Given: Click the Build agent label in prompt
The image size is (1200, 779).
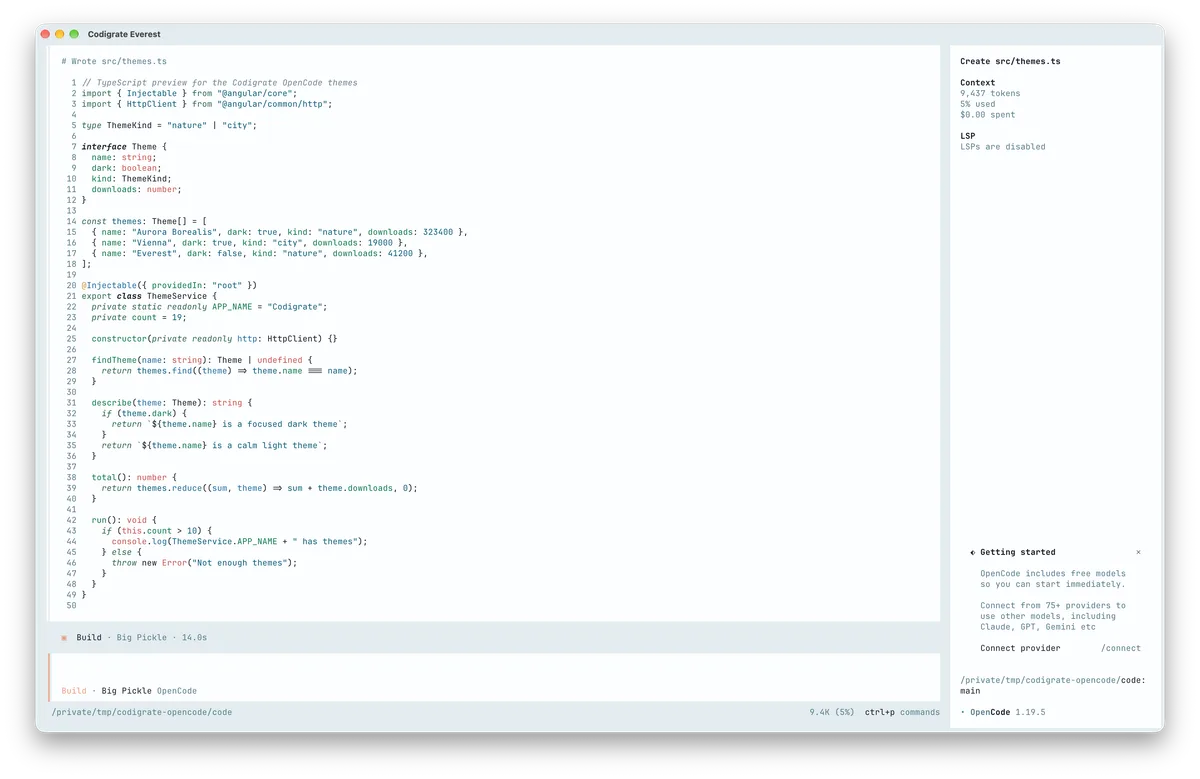Looking at the screenshot, I should [73, 691].
